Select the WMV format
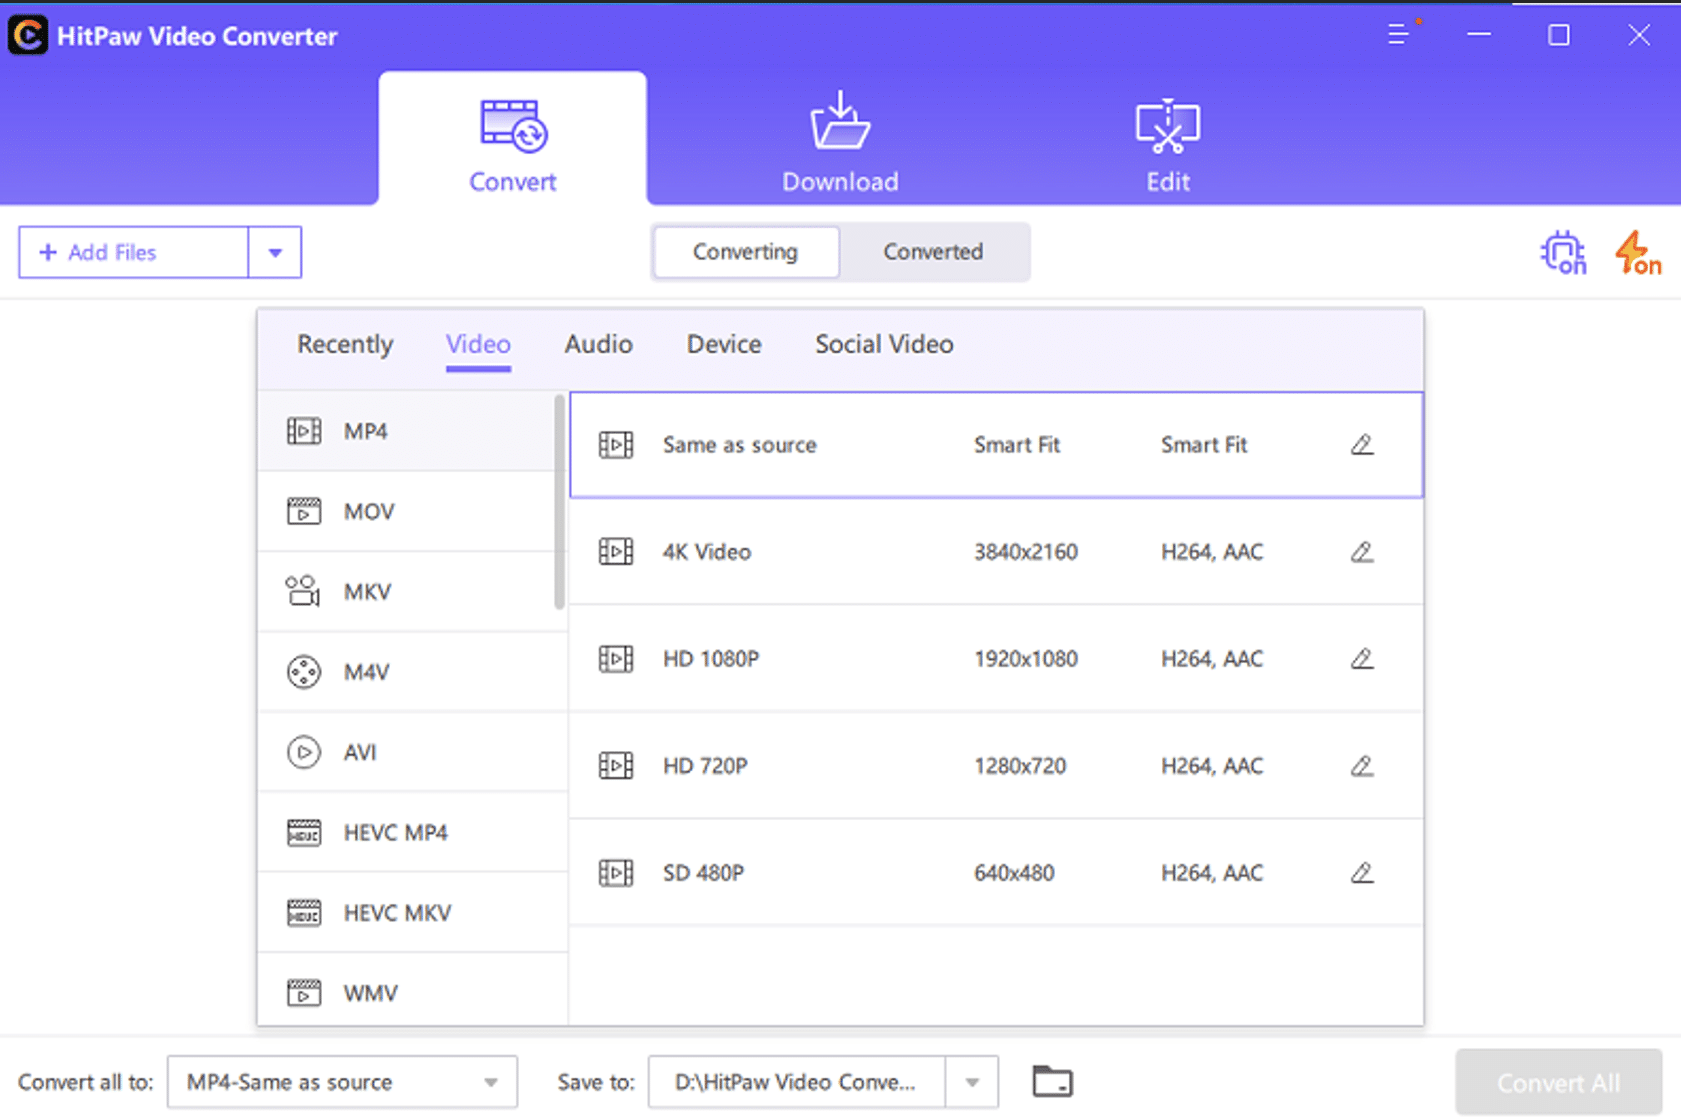The width and height of the screenshot is (1681, 1118). (x=412, y=990)
